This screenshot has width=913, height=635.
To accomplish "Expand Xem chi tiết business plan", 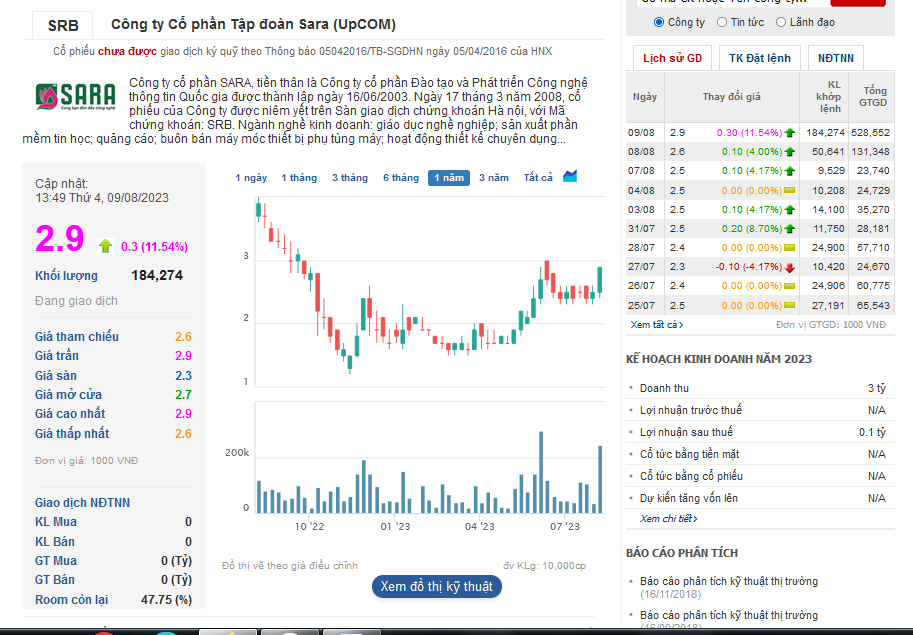I will [x=668, y=519].
